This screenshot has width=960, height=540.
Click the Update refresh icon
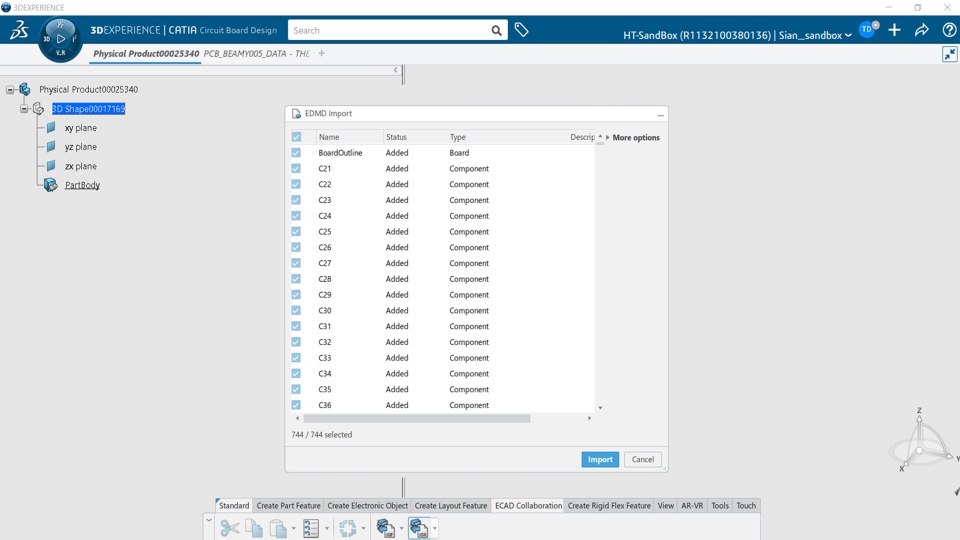[348, 528]
